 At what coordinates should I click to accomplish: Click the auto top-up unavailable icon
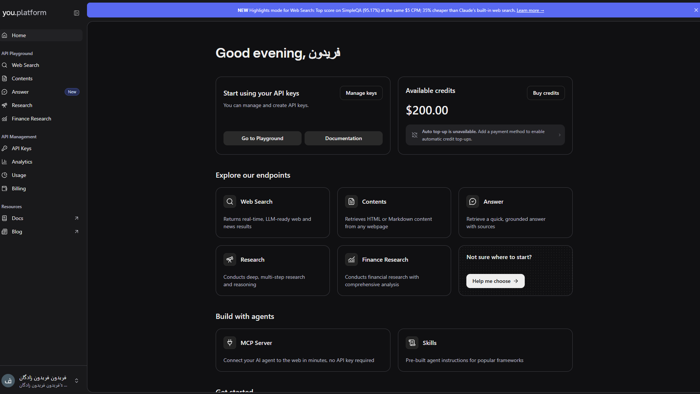[x=414, y=135]
